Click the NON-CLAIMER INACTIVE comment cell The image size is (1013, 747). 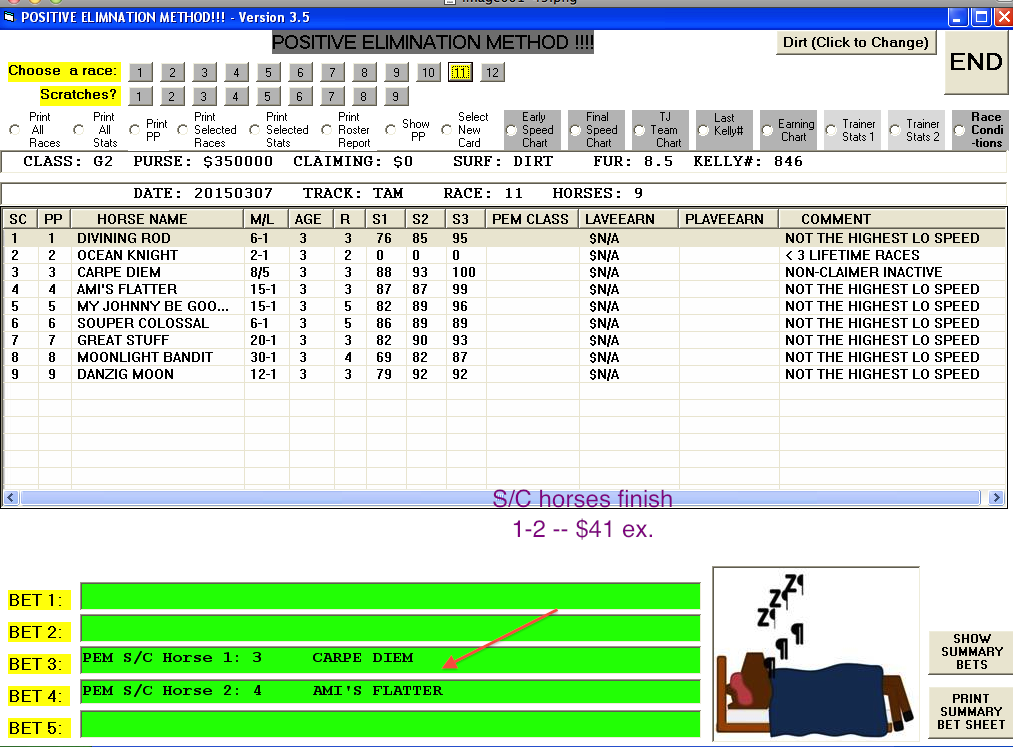click(x=892, y=272)
